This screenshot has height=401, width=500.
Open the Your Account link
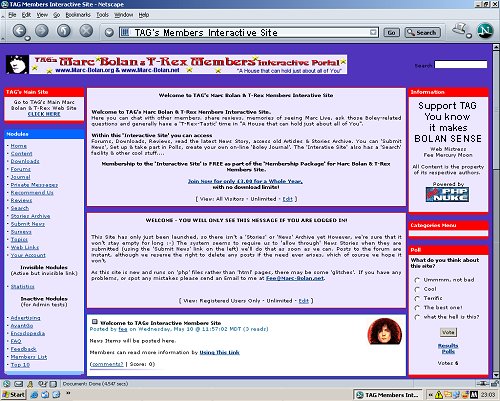coord(28,255)
